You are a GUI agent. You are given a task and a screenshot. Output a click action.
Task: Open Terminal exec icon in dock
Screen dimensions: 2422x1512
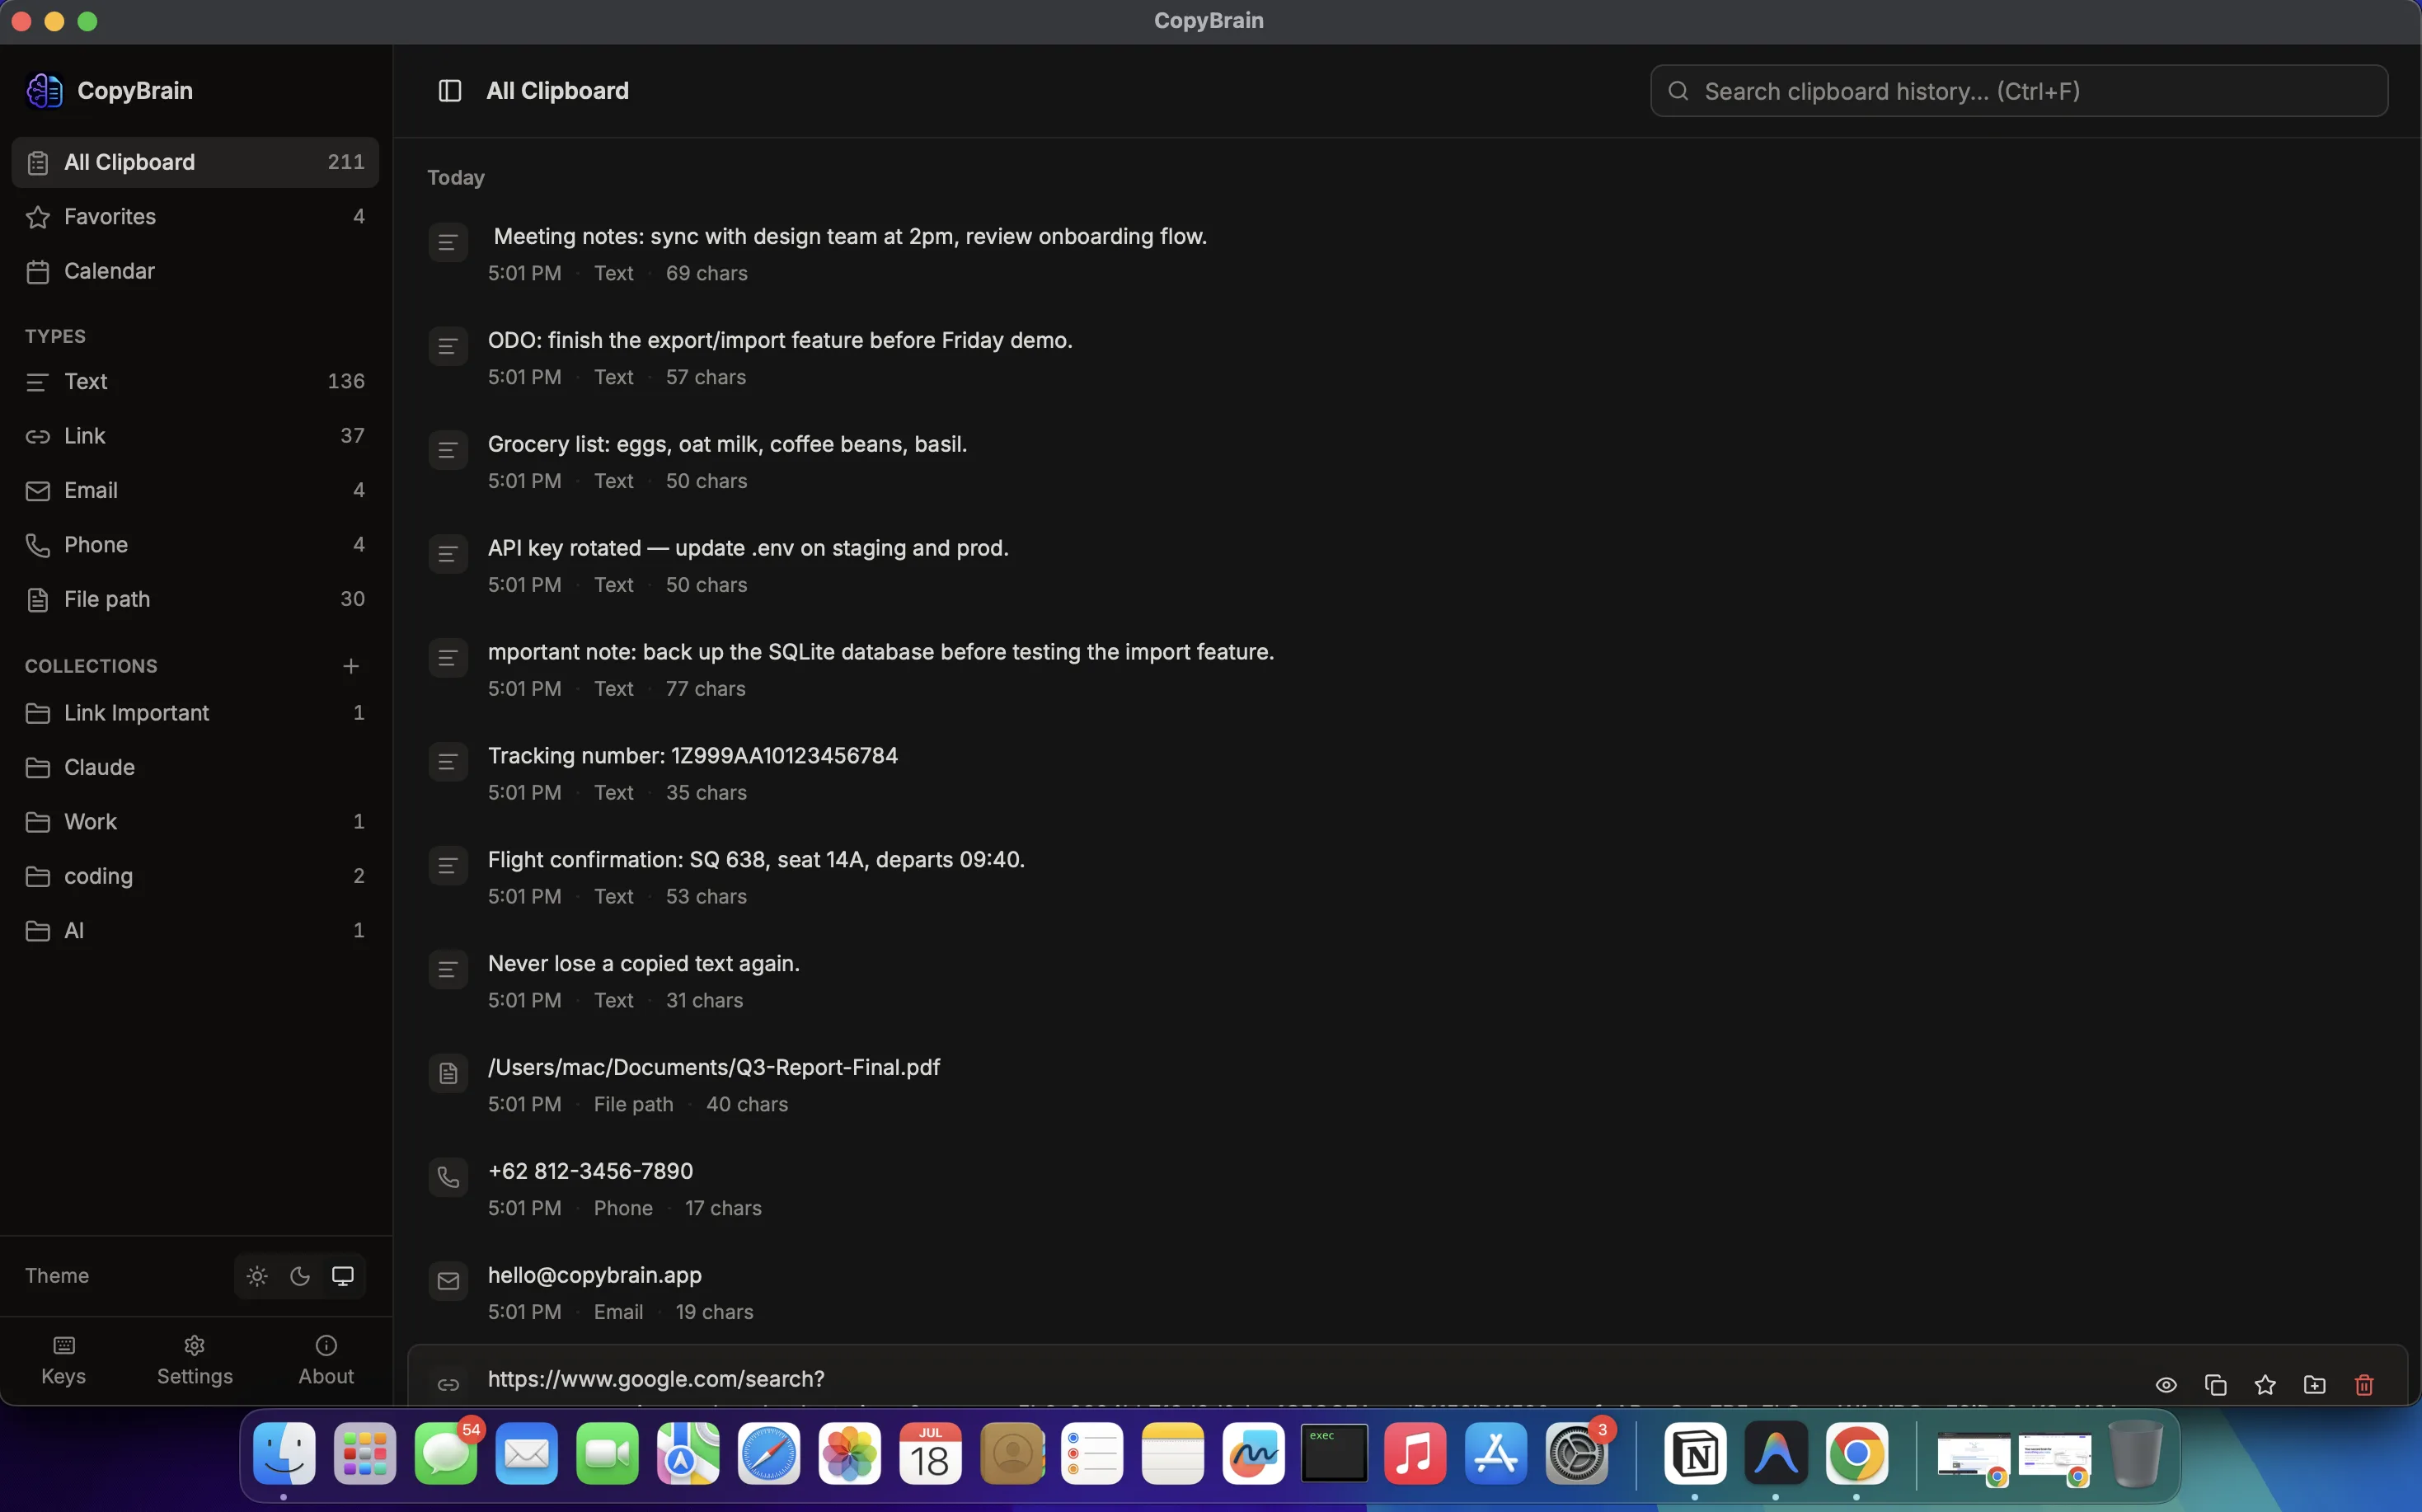click(x=1334, y=1454)
